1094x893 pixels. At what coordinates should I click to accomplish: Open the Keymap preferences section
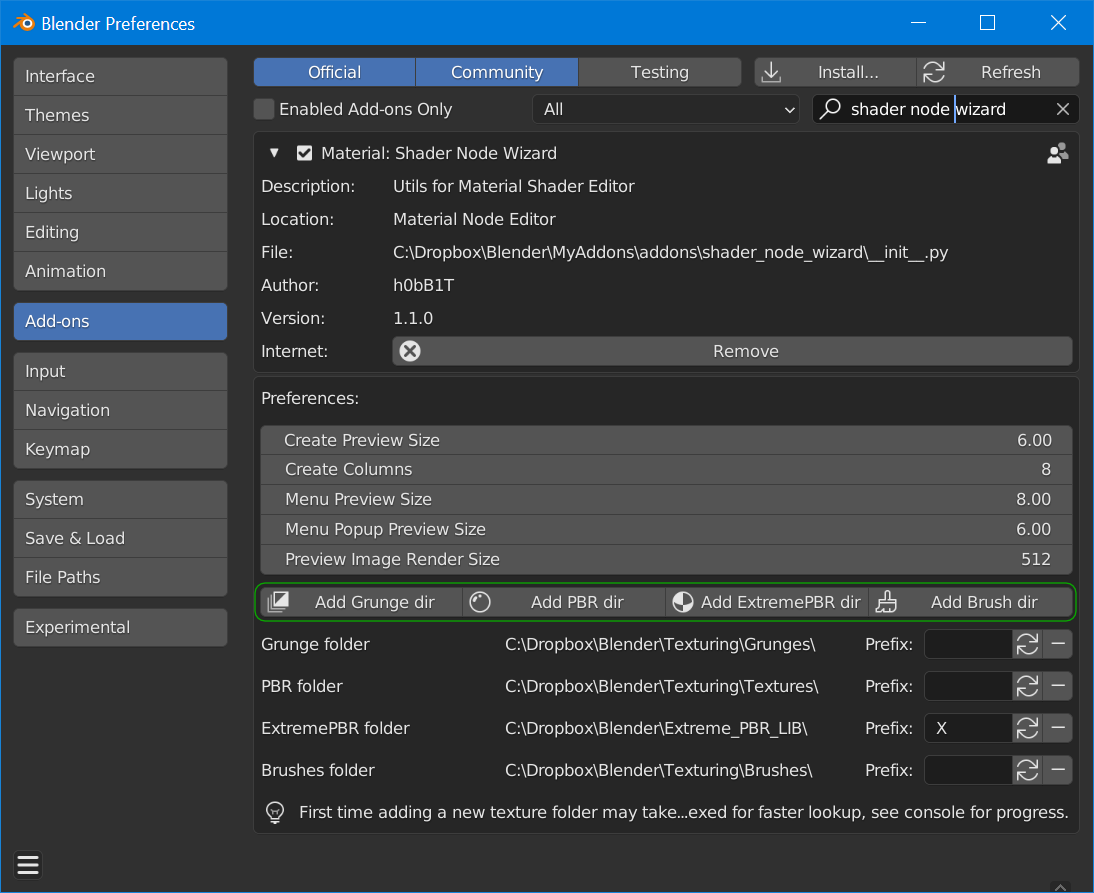click(x=120, y=449)
